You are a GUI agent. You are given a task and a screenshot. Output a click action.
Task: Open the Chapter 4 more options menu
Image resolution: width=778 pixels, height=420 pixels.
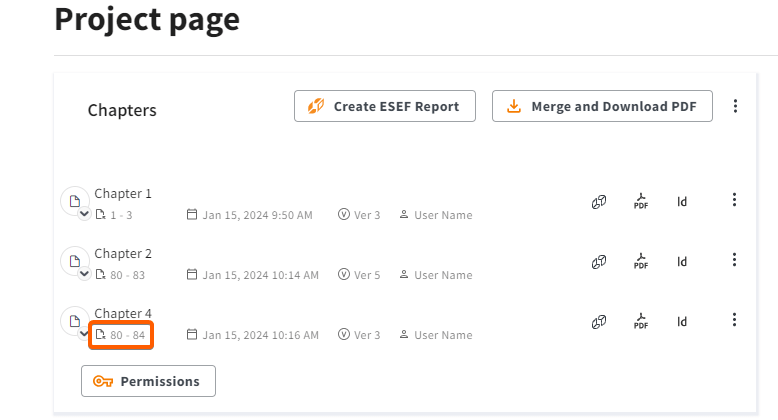coord(734,320)
